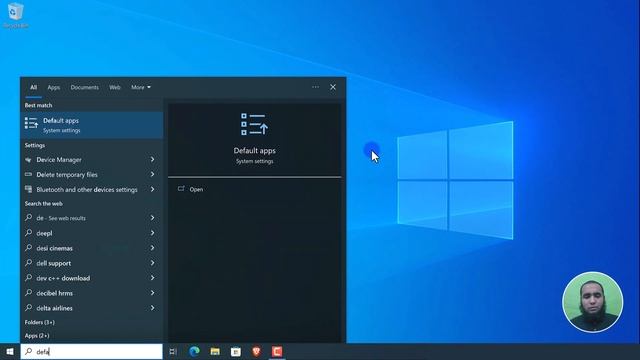Open the red Camtasia taskbar icon
640x360 pixels.
(277, 351)
